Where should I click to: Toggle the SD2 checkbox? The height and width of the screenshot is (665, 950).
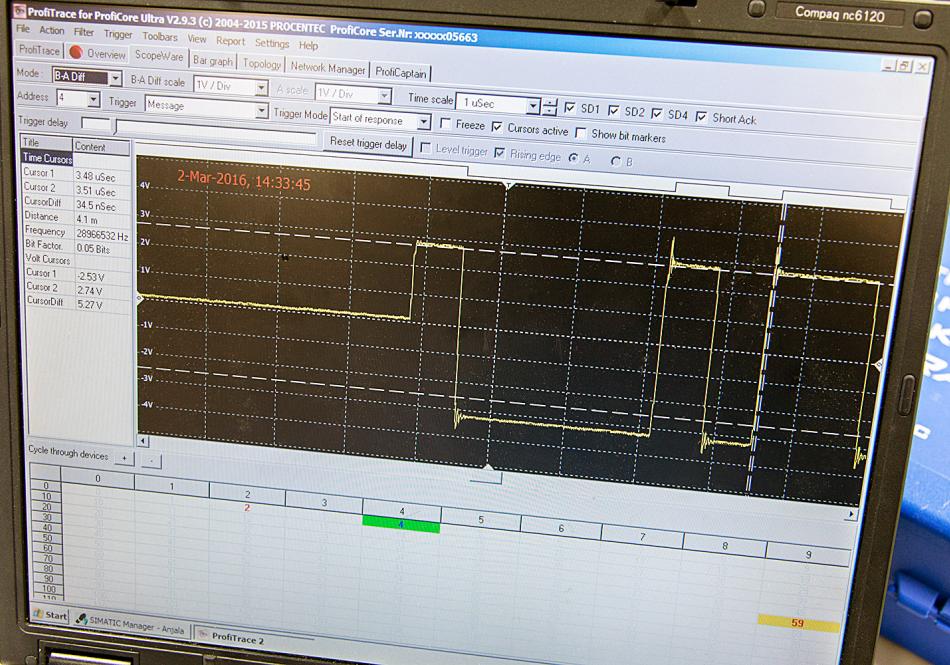(614, 110)
